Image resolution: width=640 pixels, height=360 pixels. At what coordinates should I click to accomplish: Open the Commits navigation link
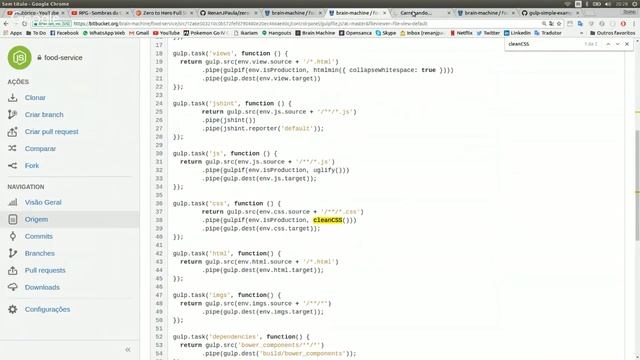click(x=38, y=236)
